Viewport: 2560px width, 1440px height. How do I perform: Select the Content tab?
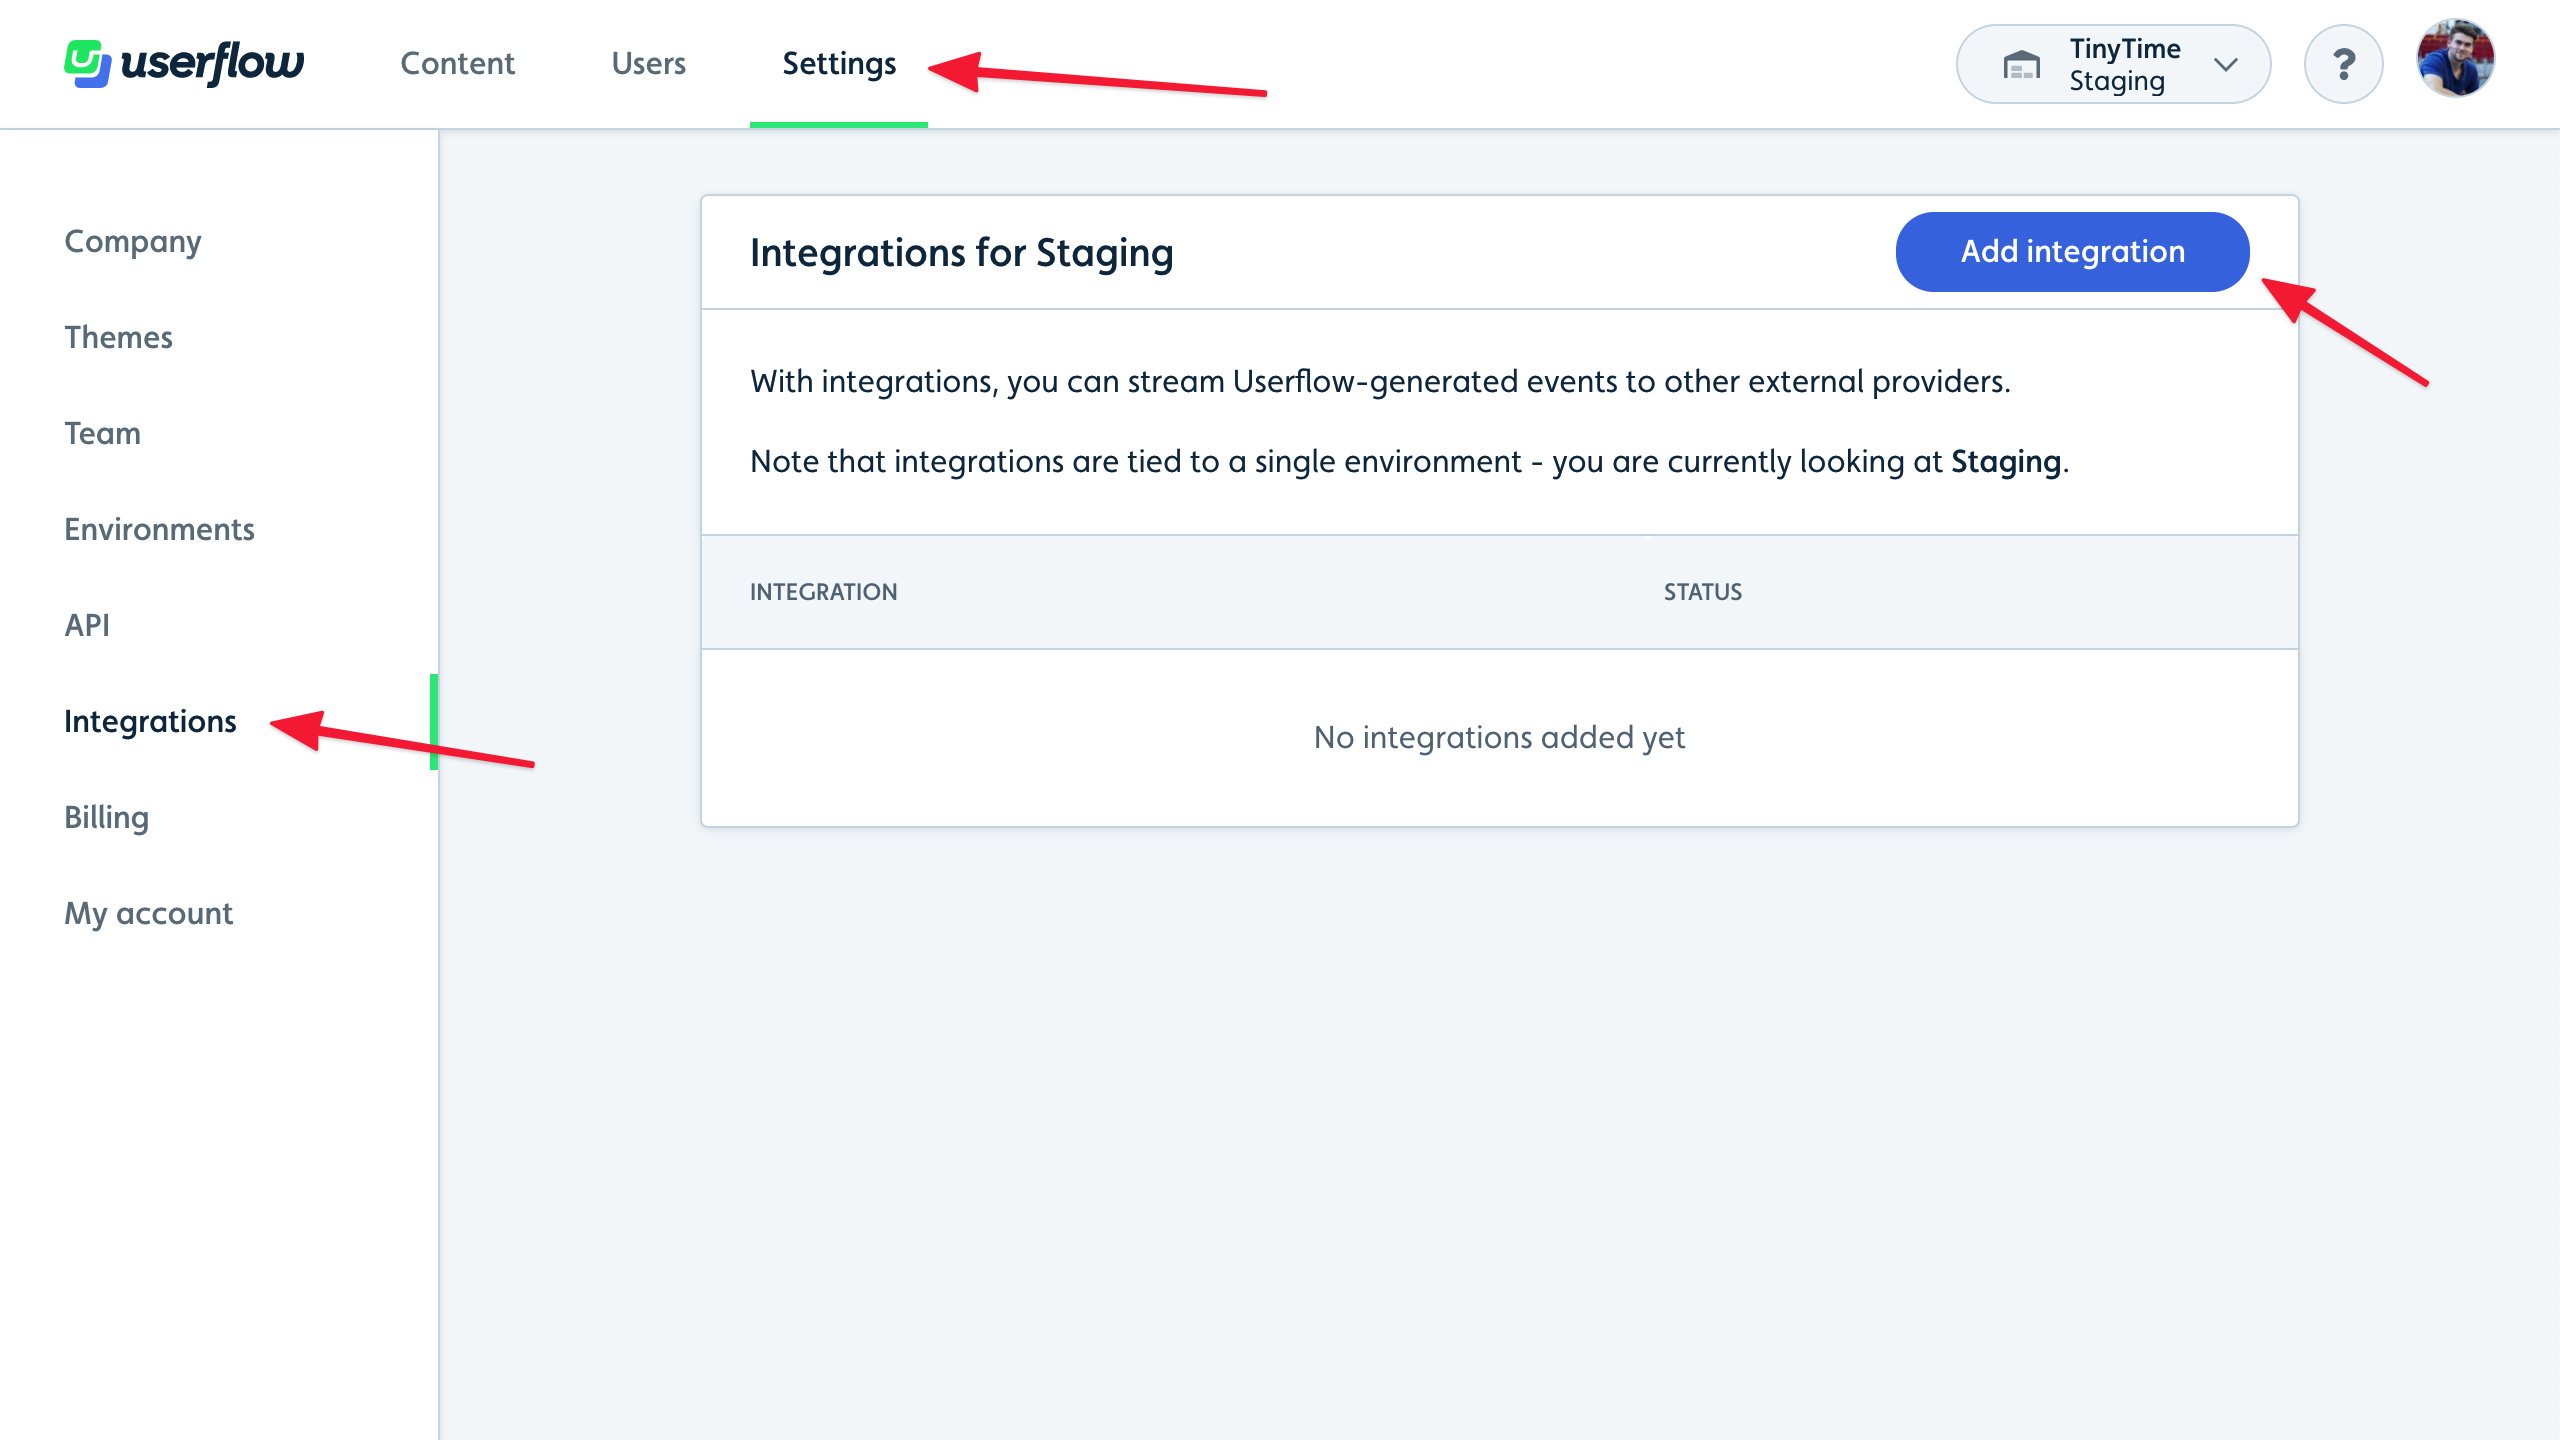tap(457, 63)
